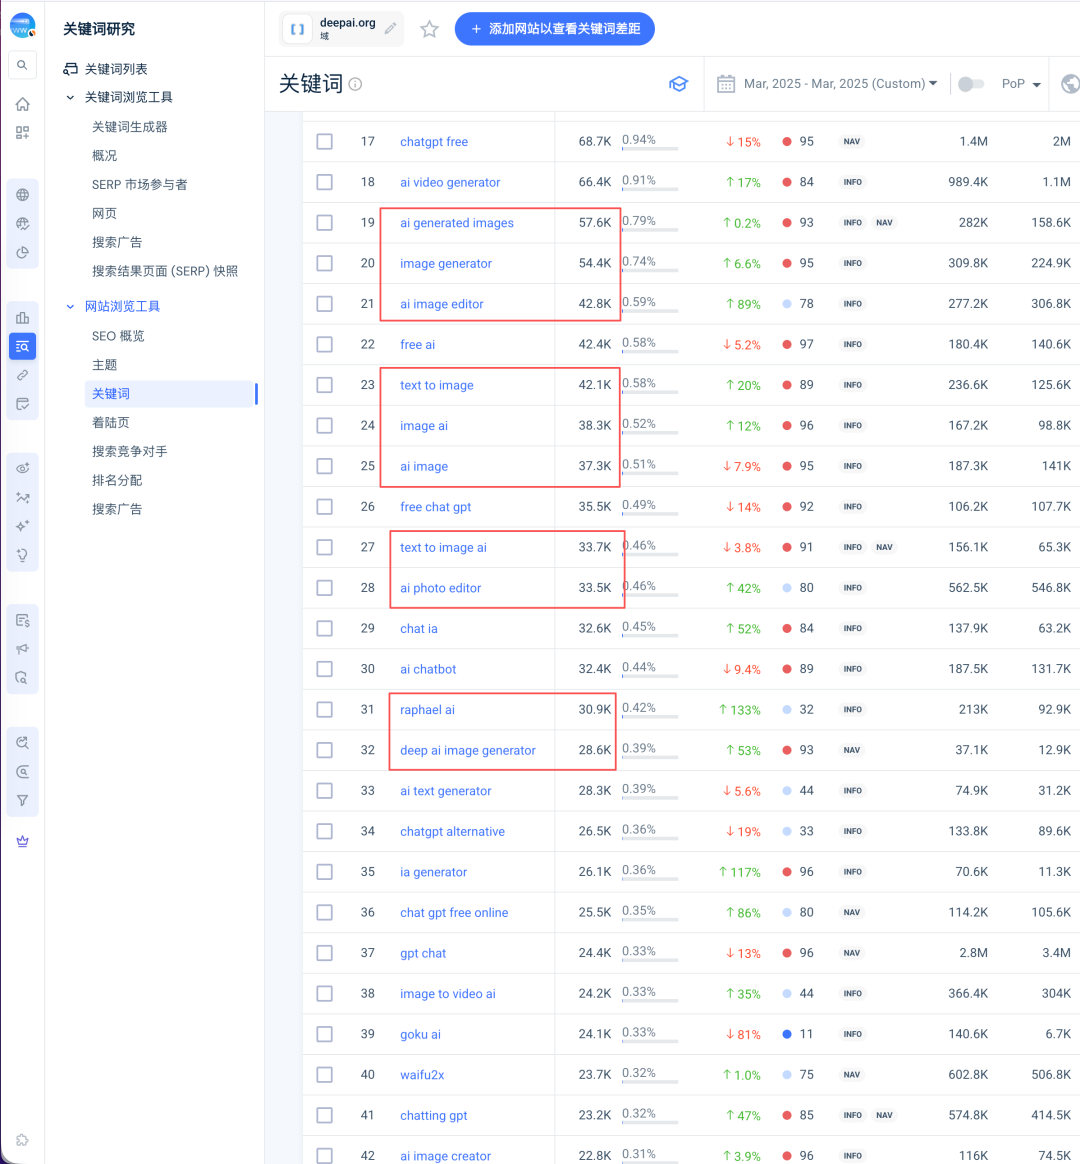Click the globe icon at top right

point(1070,84)
